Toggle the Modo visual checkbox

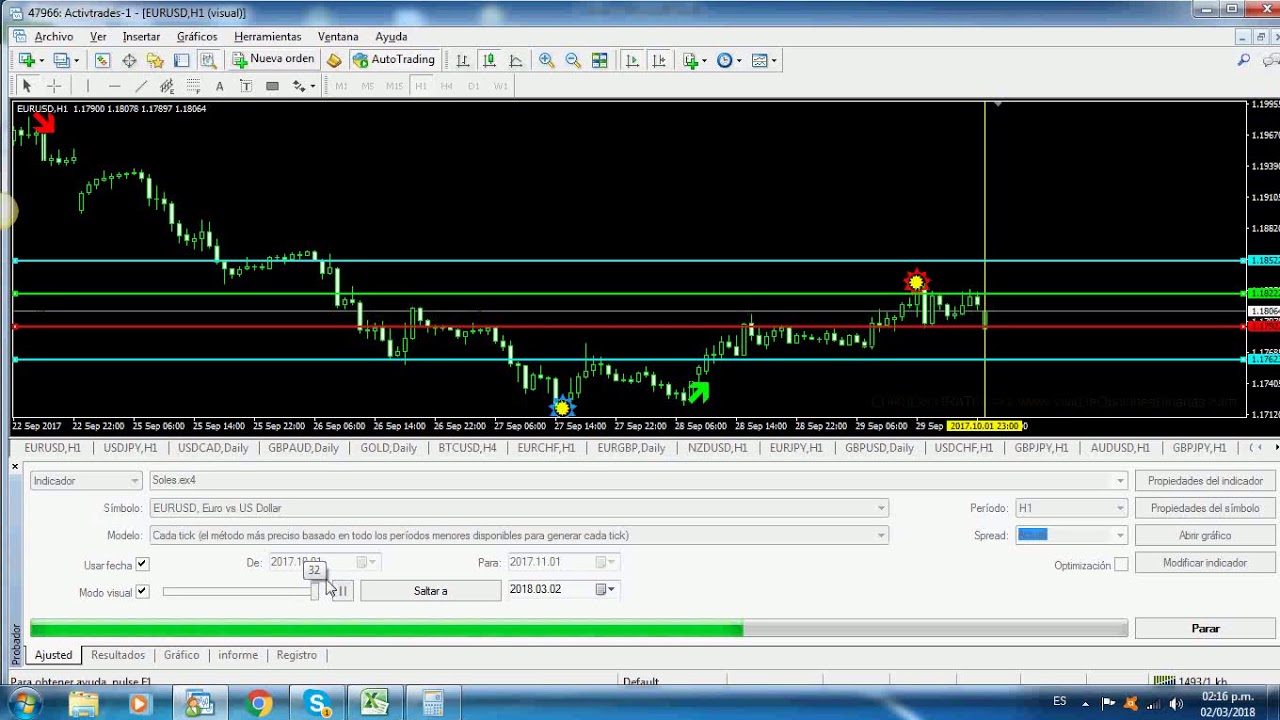(142, 592)
